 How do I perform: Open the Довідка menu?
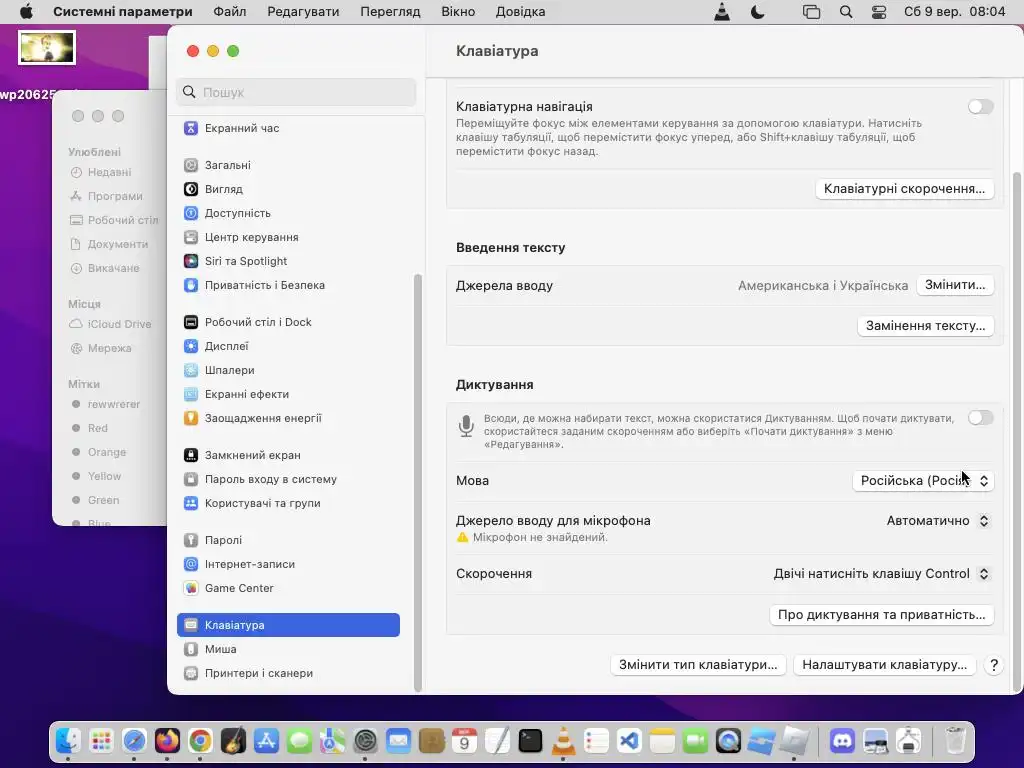pos(520,12)
